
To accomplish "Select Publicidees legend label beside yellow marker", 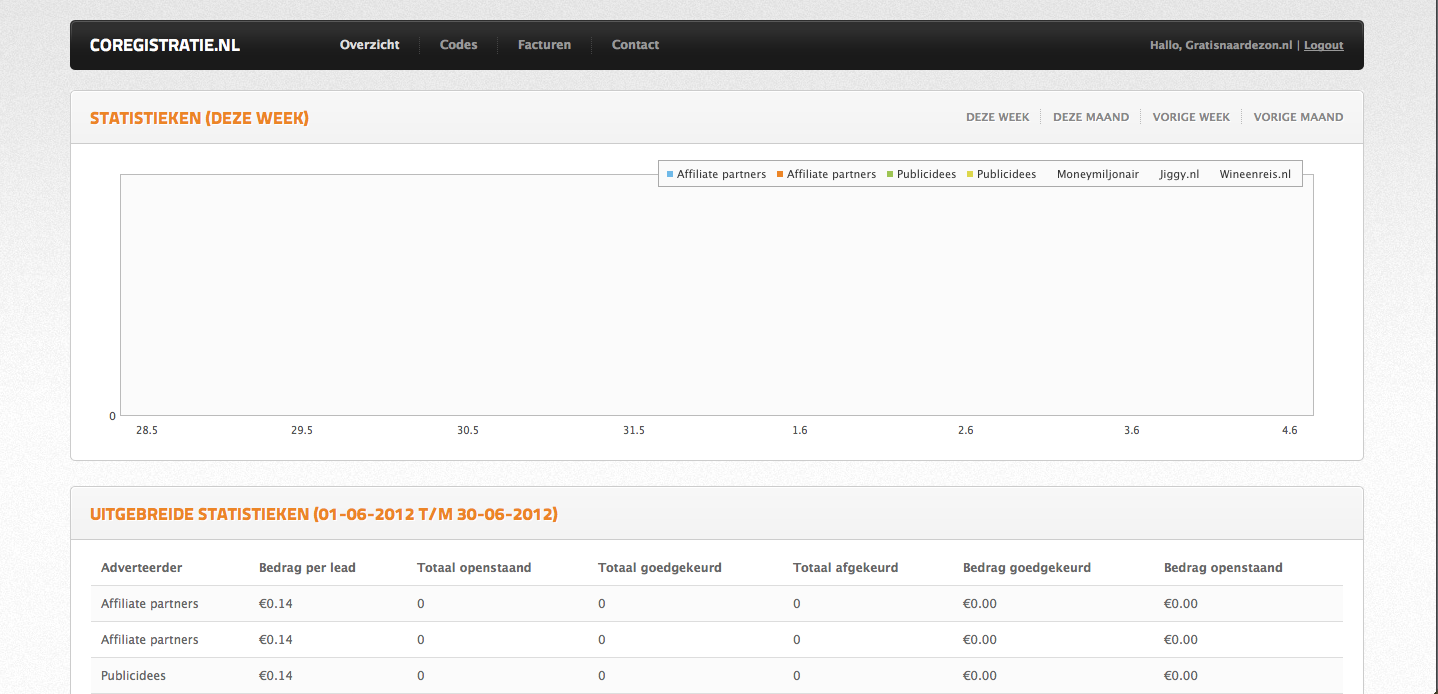I will coord(1006,174).
